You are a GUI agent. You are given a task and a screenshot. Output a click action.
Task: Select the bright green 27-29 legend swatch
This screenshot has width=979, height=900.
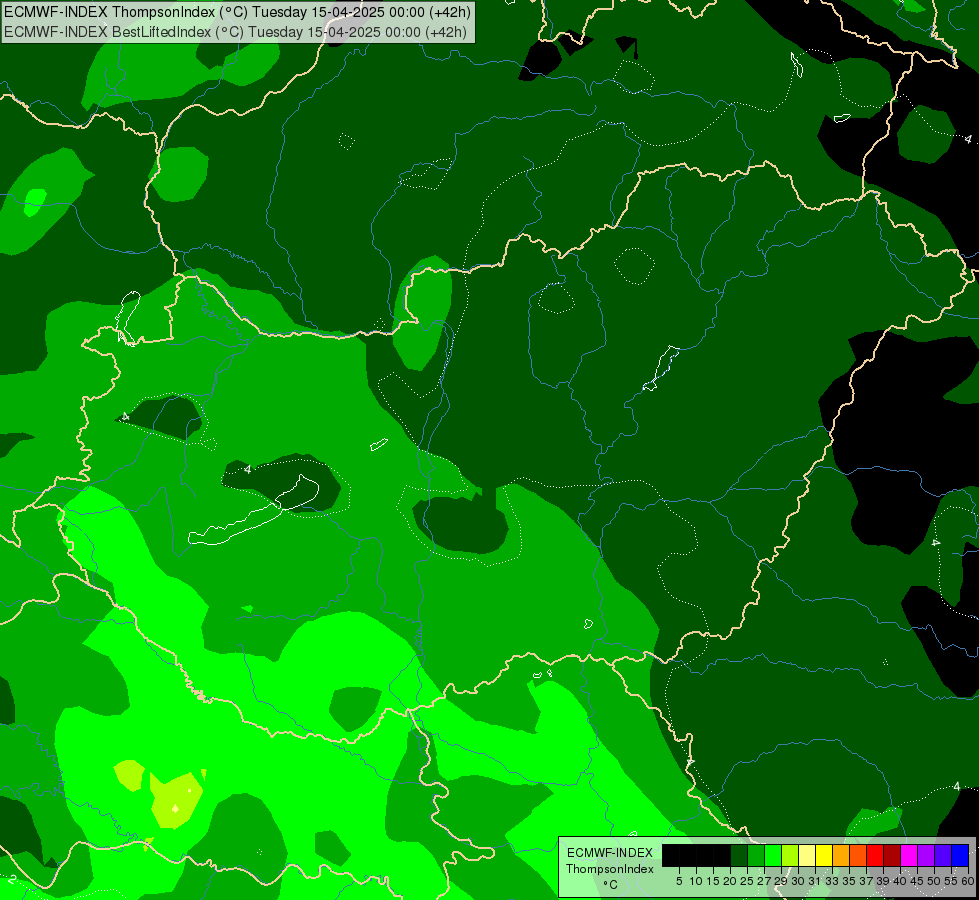click(773, 855)
